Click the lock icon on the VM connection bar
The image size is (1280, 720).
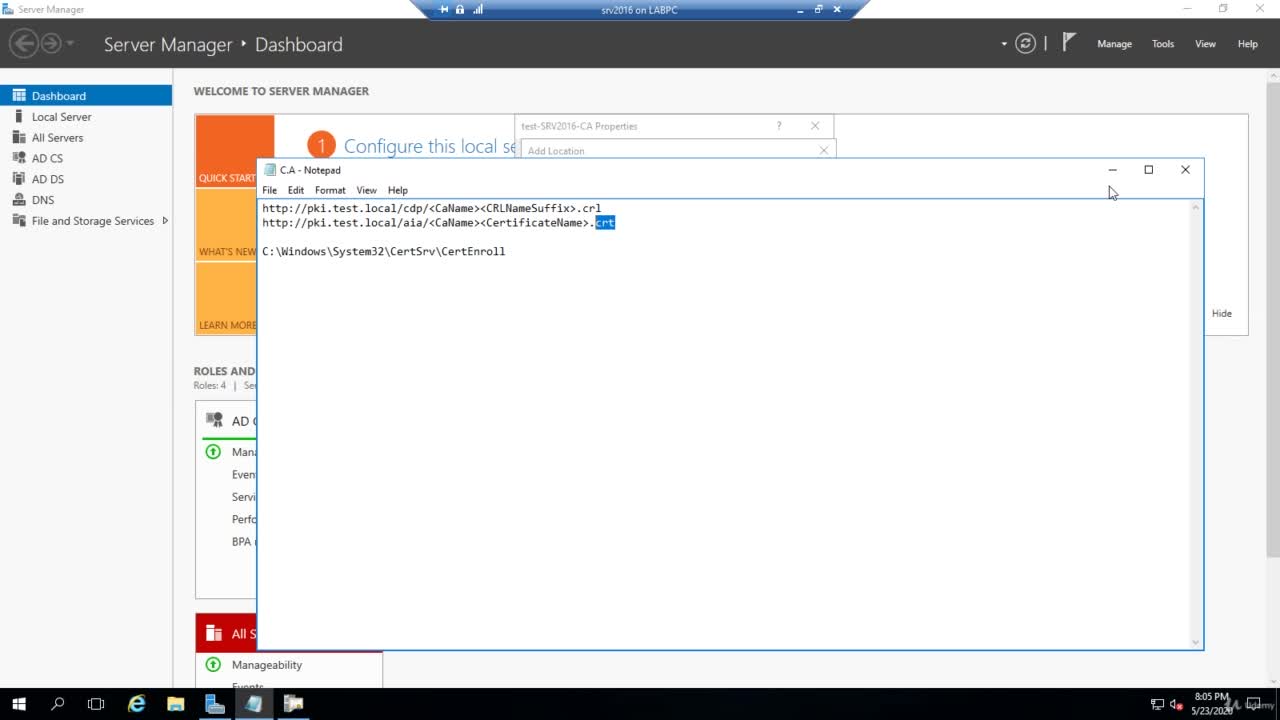pyautogui.click(x=460, y=9)
